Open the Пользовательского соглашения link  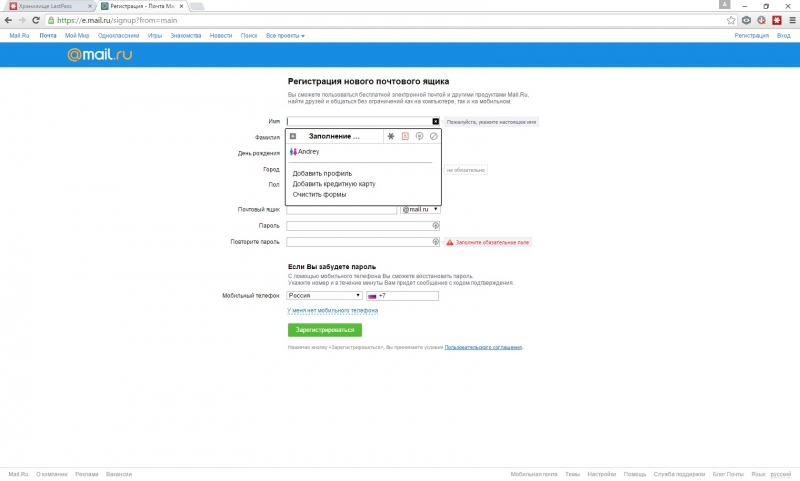tap(483, 347)
